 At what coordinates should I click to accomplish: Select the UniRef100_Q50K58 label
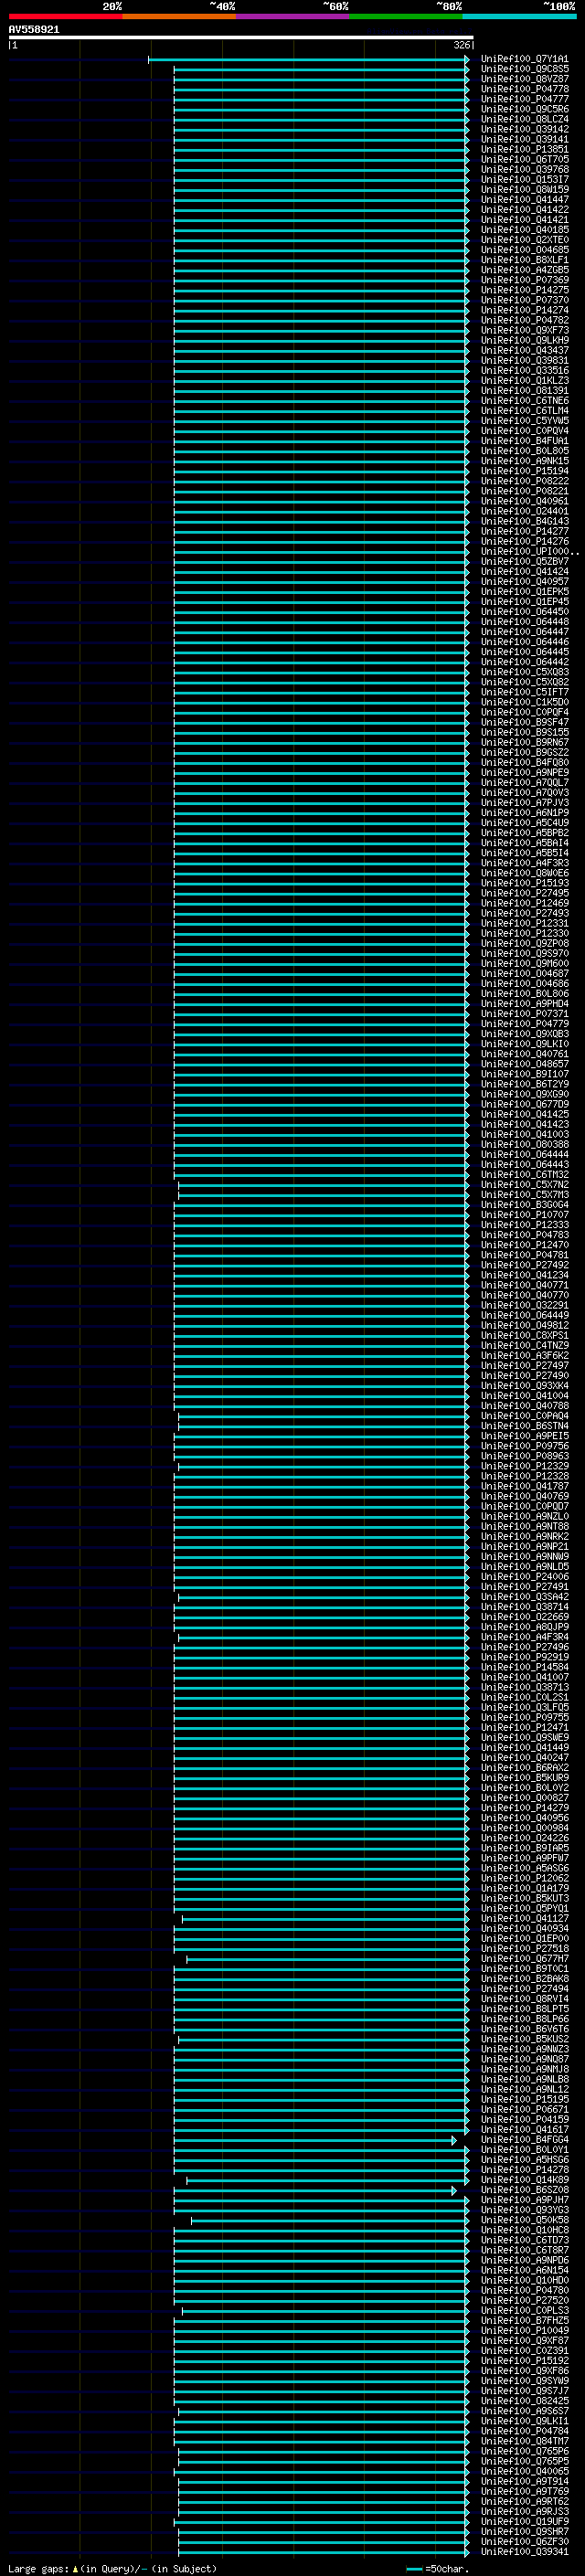point(524,2220)
